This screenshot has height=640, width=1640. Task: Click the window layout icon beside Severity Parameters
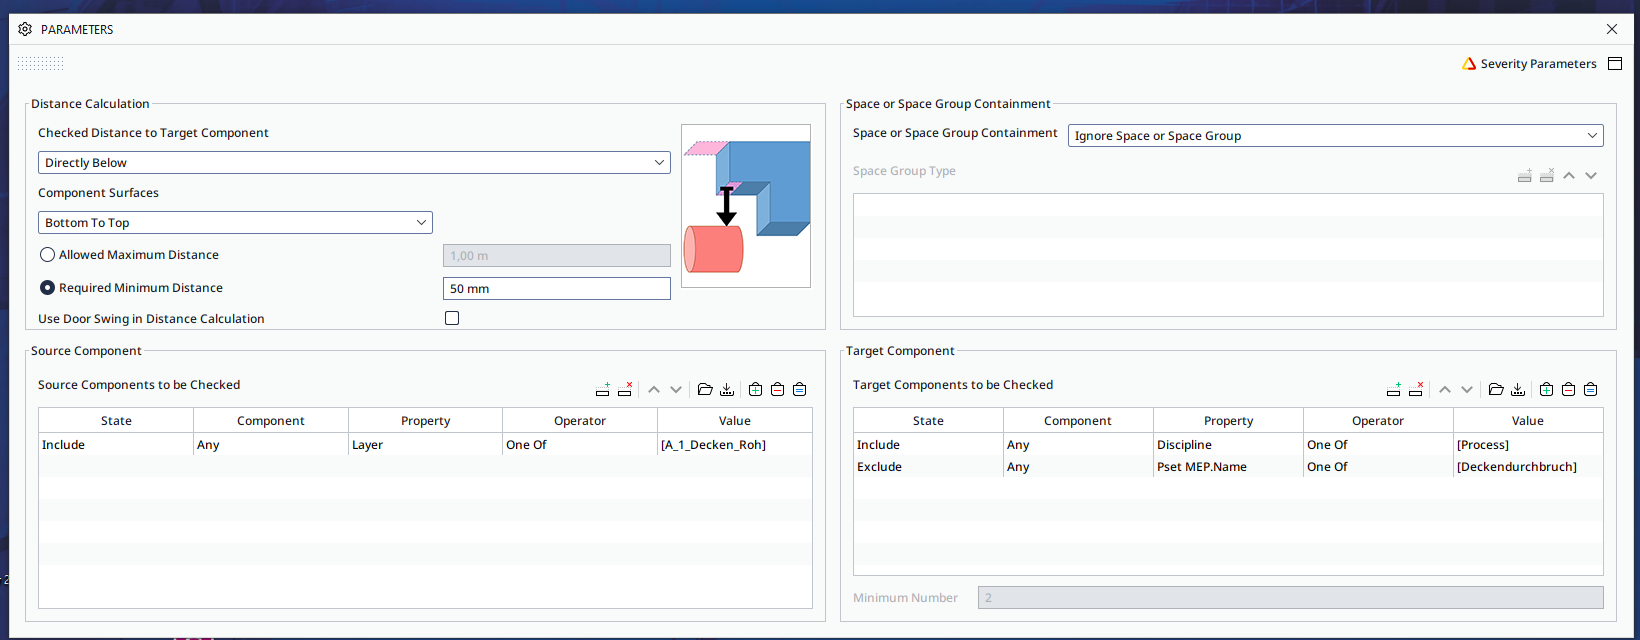[x=1615, y=63]
